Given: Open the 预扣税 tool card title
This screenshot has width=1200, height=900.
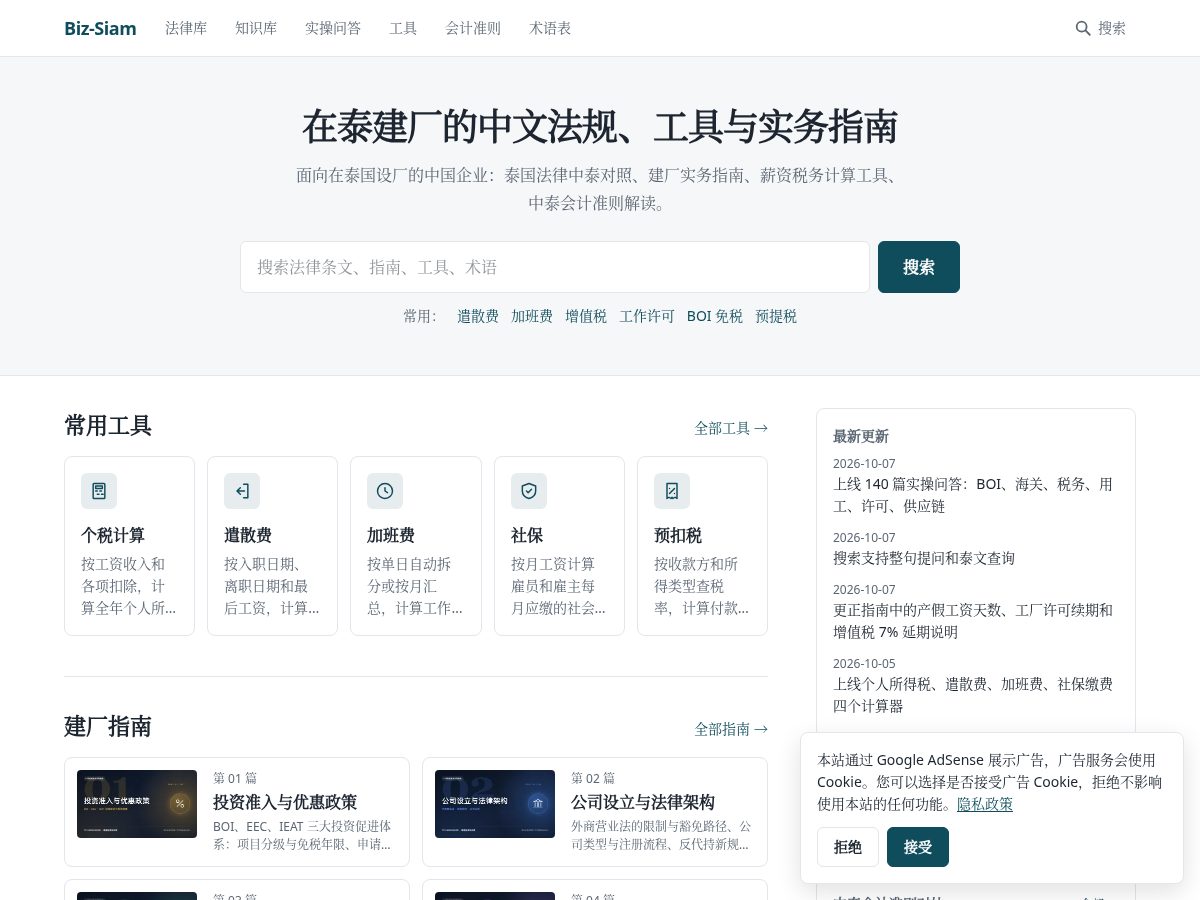Looking at the screenshot, I should click(x=678, y=535).
